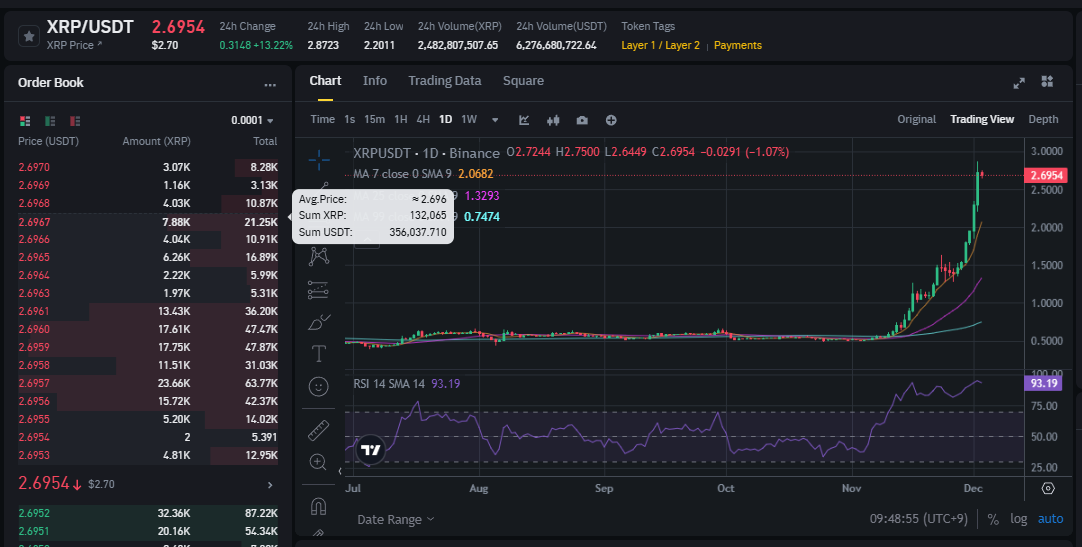1082x547 pixels.
Task: Open the Date Range dropdown
Action: click(x=395, y=519)
